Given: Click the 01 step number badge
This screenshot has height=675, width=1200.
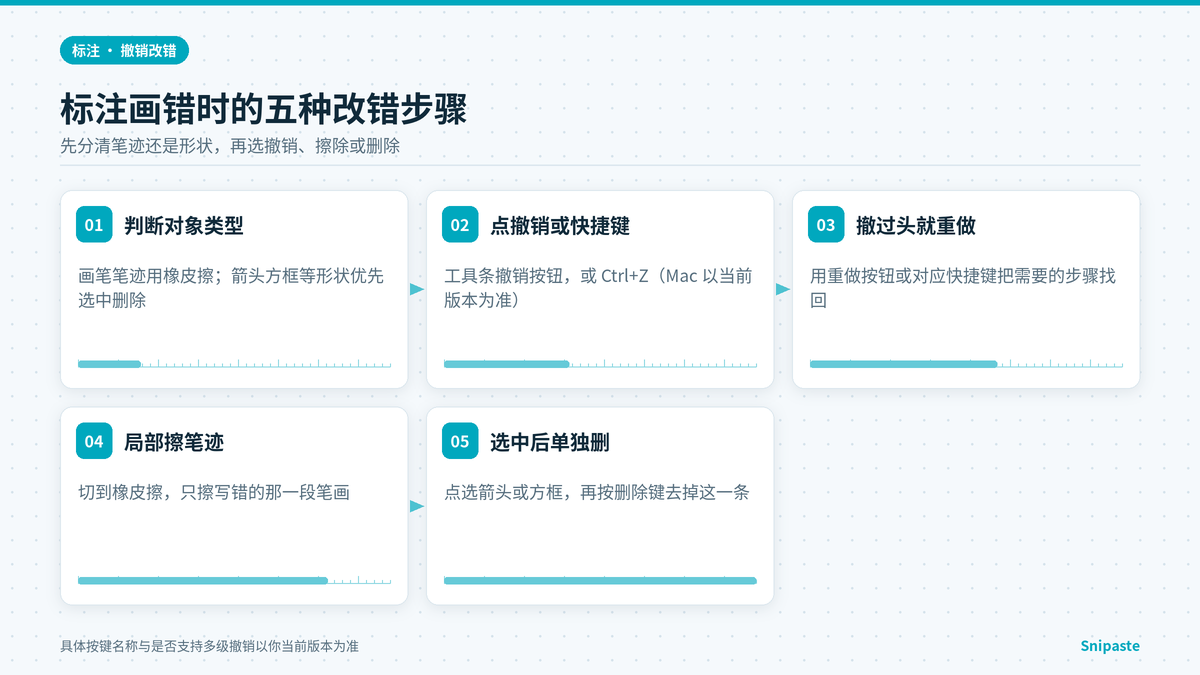Looking at the screenshot, I should (94, 225).
